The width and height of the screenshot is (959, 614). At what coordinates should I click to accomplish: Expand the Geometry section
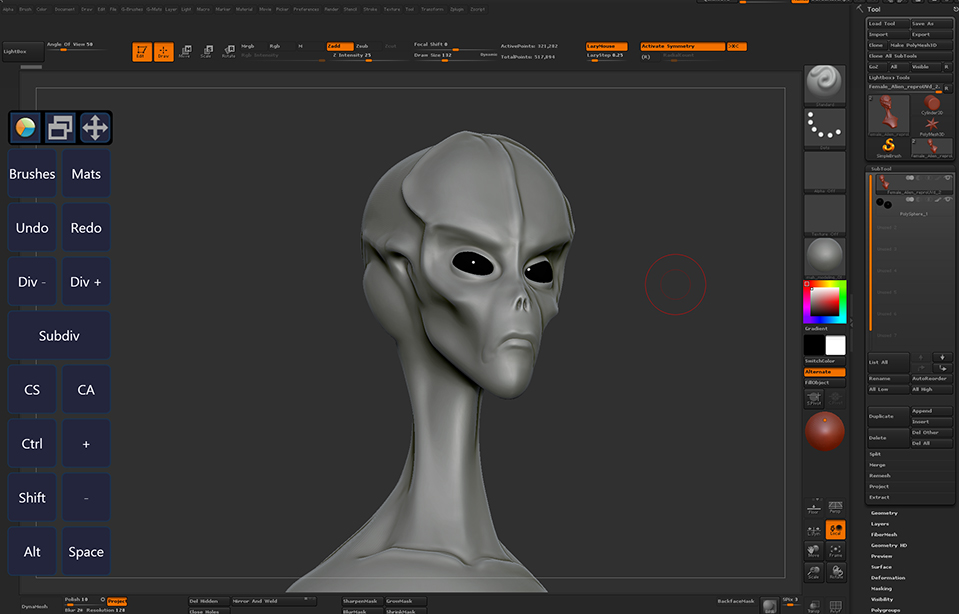pos(884,513)
